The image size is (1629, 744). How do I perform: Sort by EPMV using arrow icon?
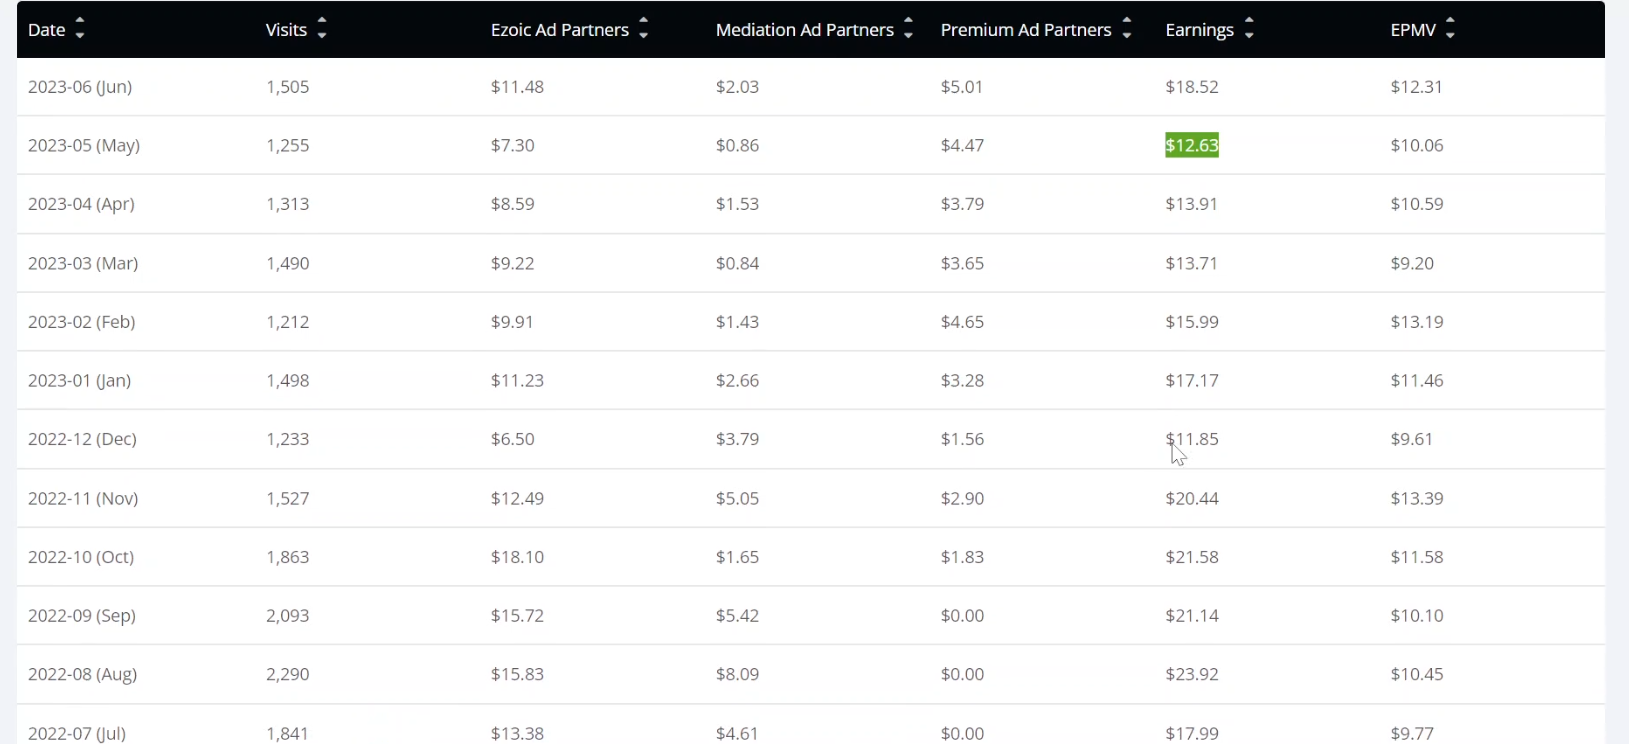coord(1451,29)
